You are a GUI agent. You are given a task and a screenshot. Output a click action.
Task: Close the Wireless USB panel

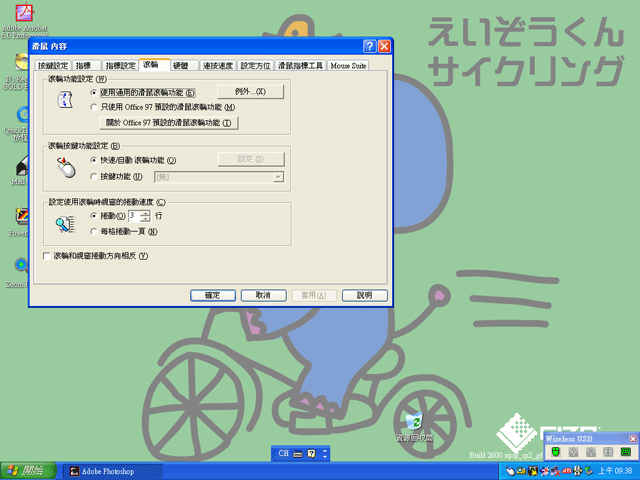coord(633,438)
